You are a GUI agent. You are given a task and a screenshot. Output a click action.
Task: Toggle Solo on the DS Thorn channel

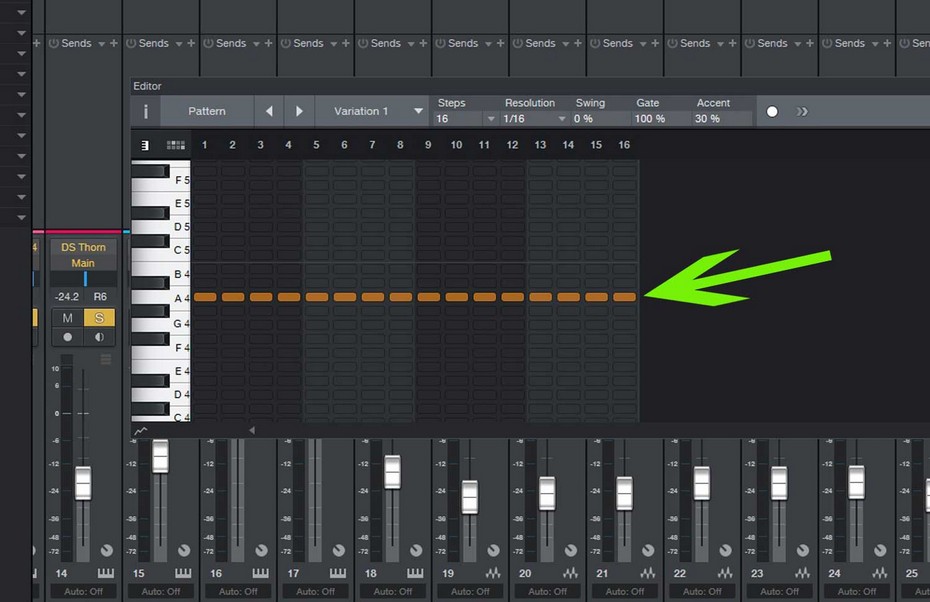click(99, 318)
